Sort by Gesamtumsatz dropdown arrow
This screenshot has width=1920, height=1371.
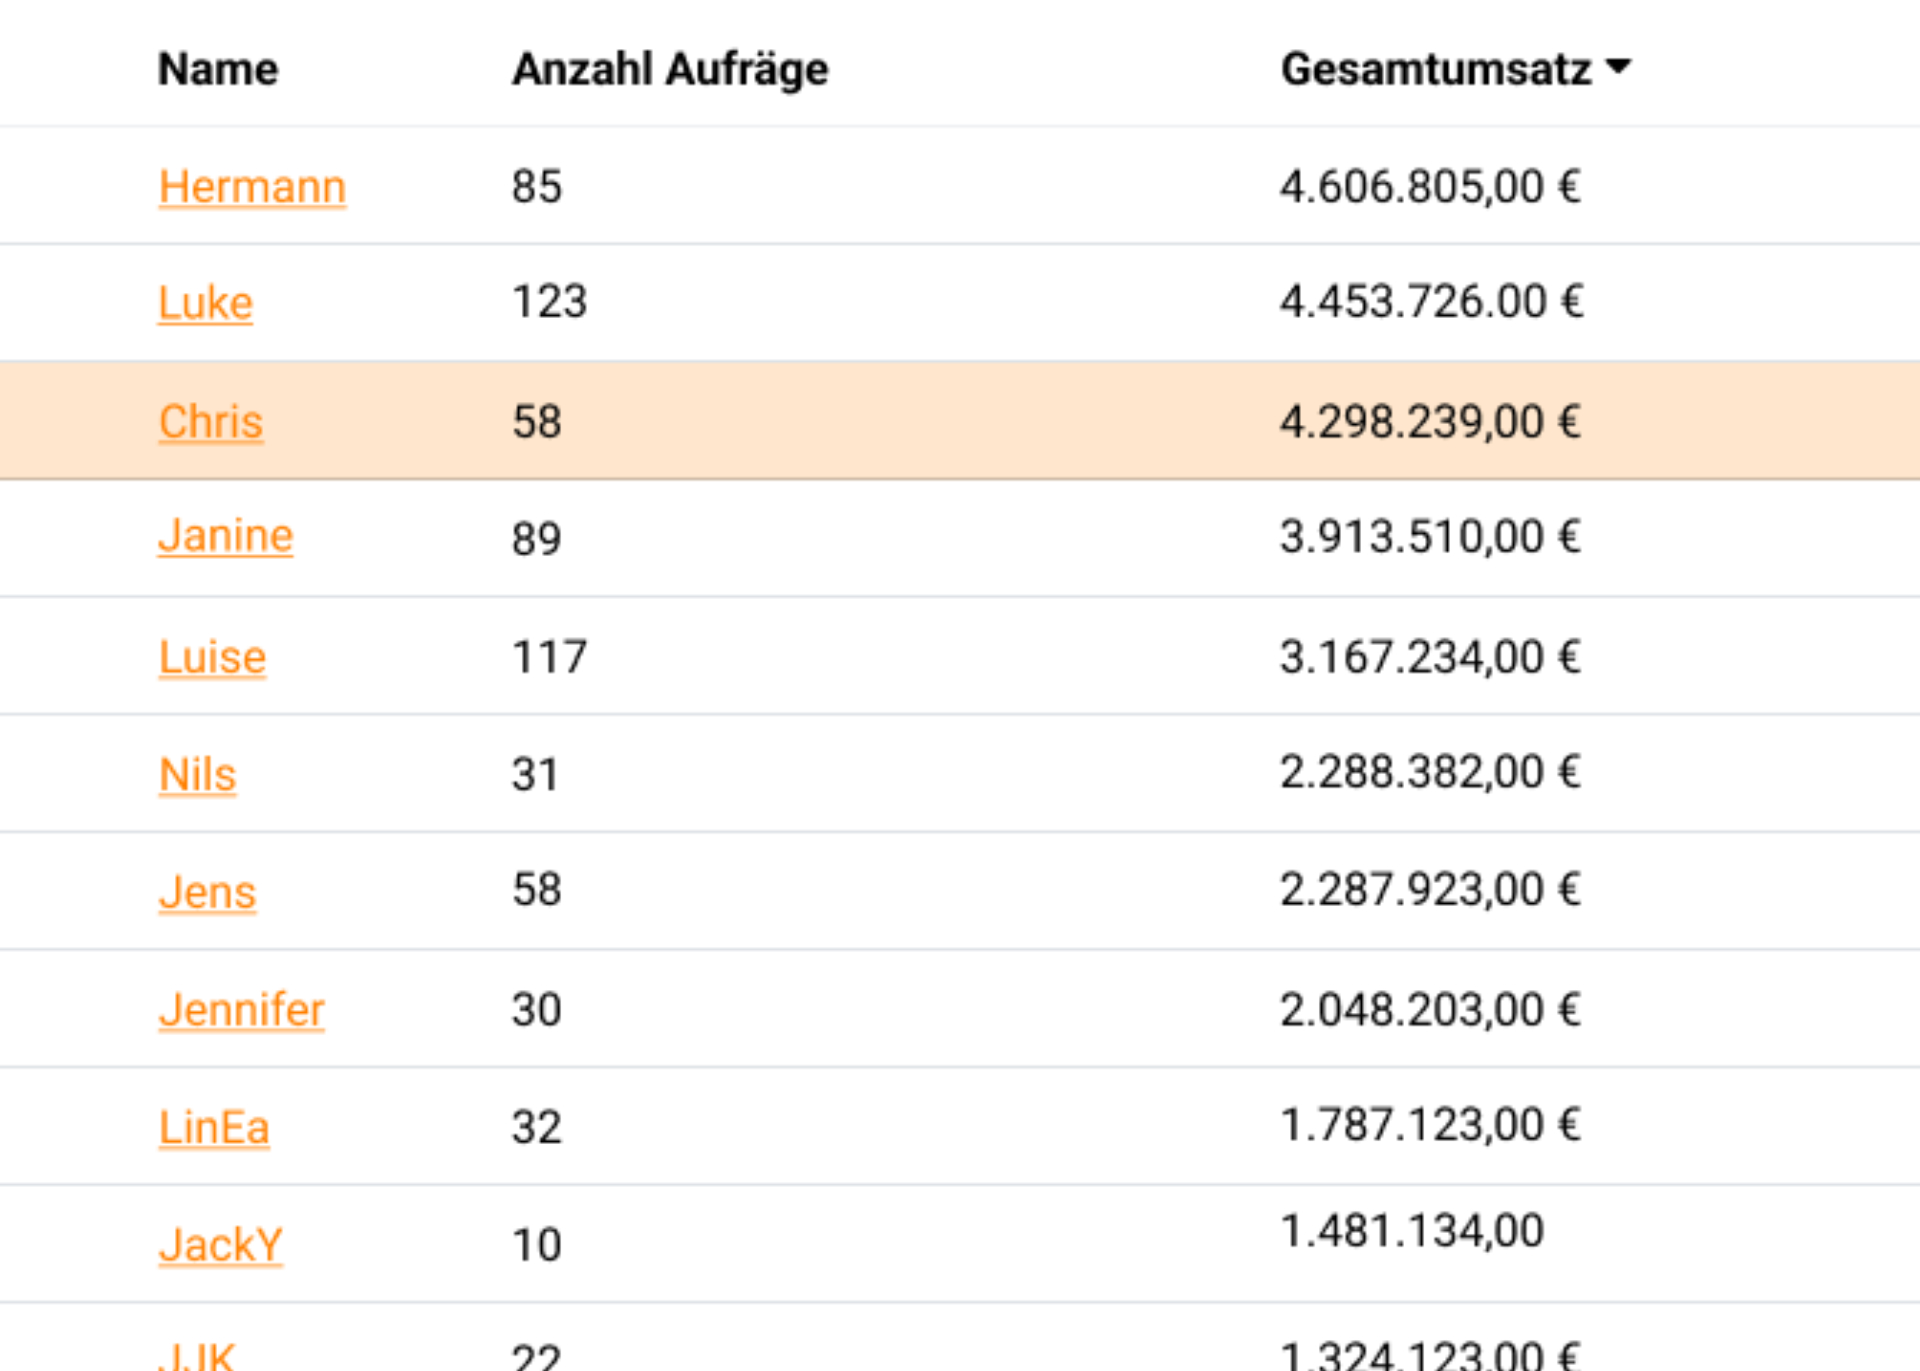click(x=1618, y=68)
